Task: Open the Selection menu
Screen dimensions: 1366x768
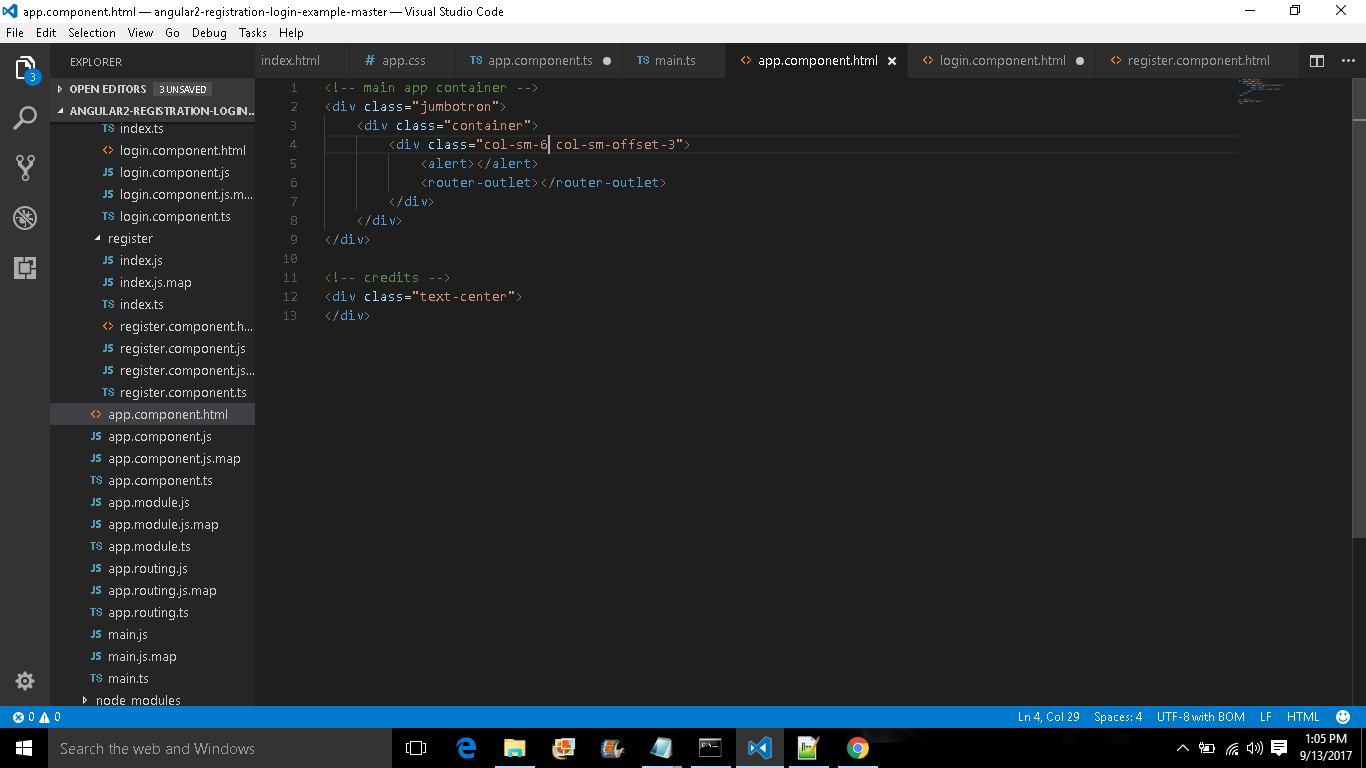Action: coord(92,33)
